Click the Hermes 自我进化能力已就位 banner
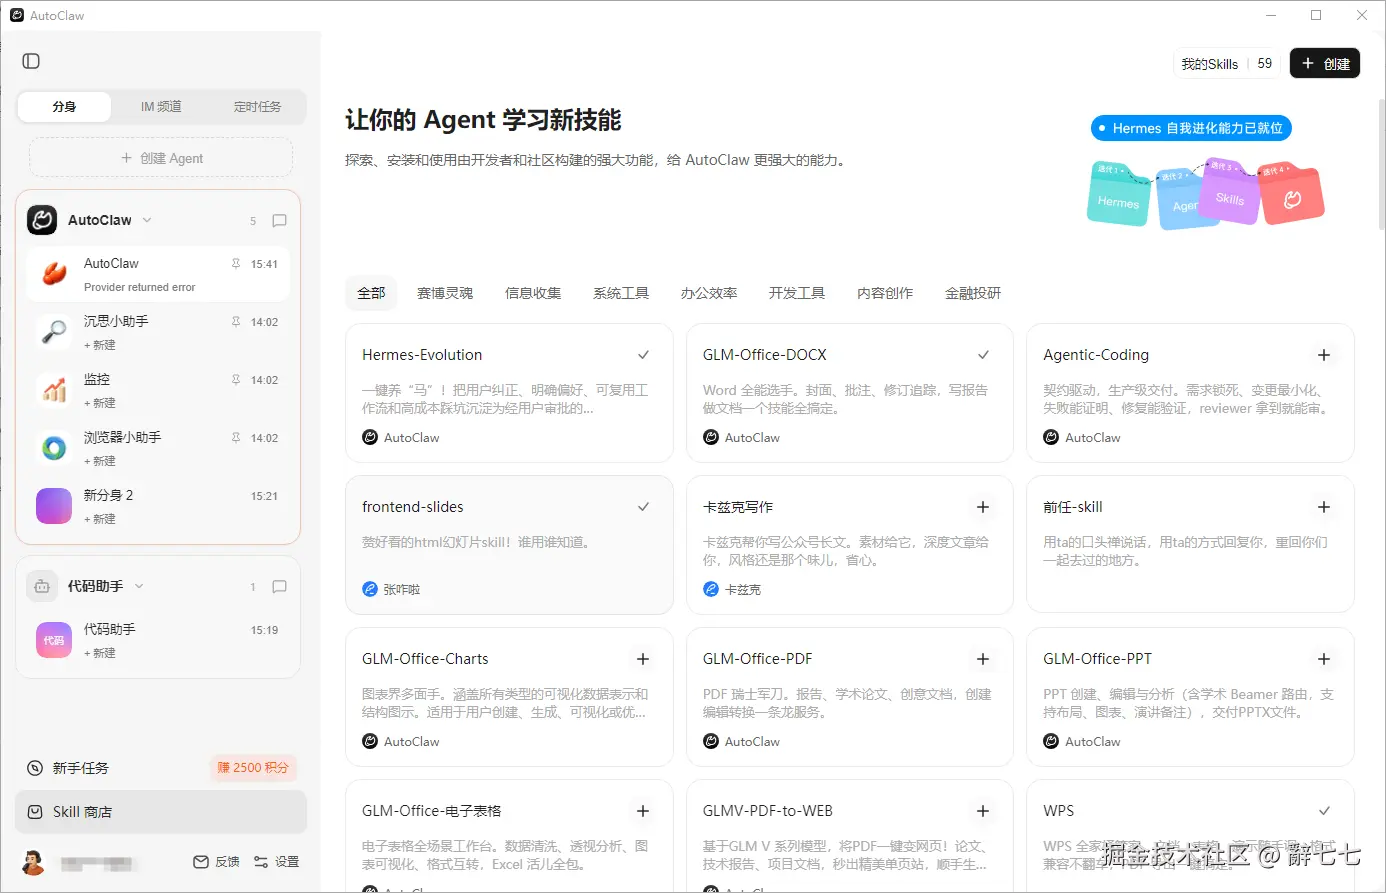1386x893 pixels. point(1191,128)
